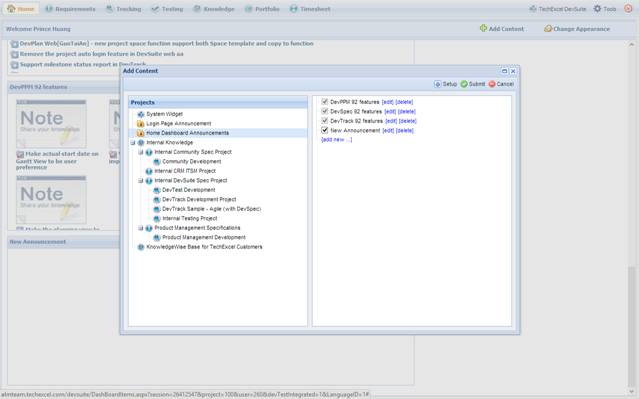Screen dimensions: 639x399
Task: Uncheck DevPPM 92 features checkbox
Action: [324, 101]
